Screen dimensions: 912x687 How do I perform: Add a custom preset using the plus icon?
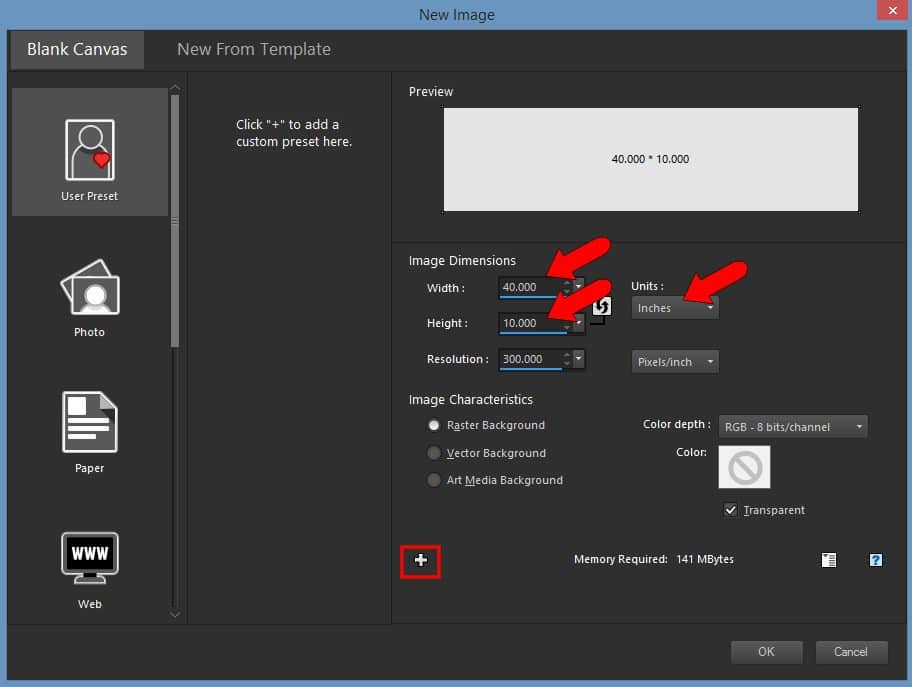point(420,562)
